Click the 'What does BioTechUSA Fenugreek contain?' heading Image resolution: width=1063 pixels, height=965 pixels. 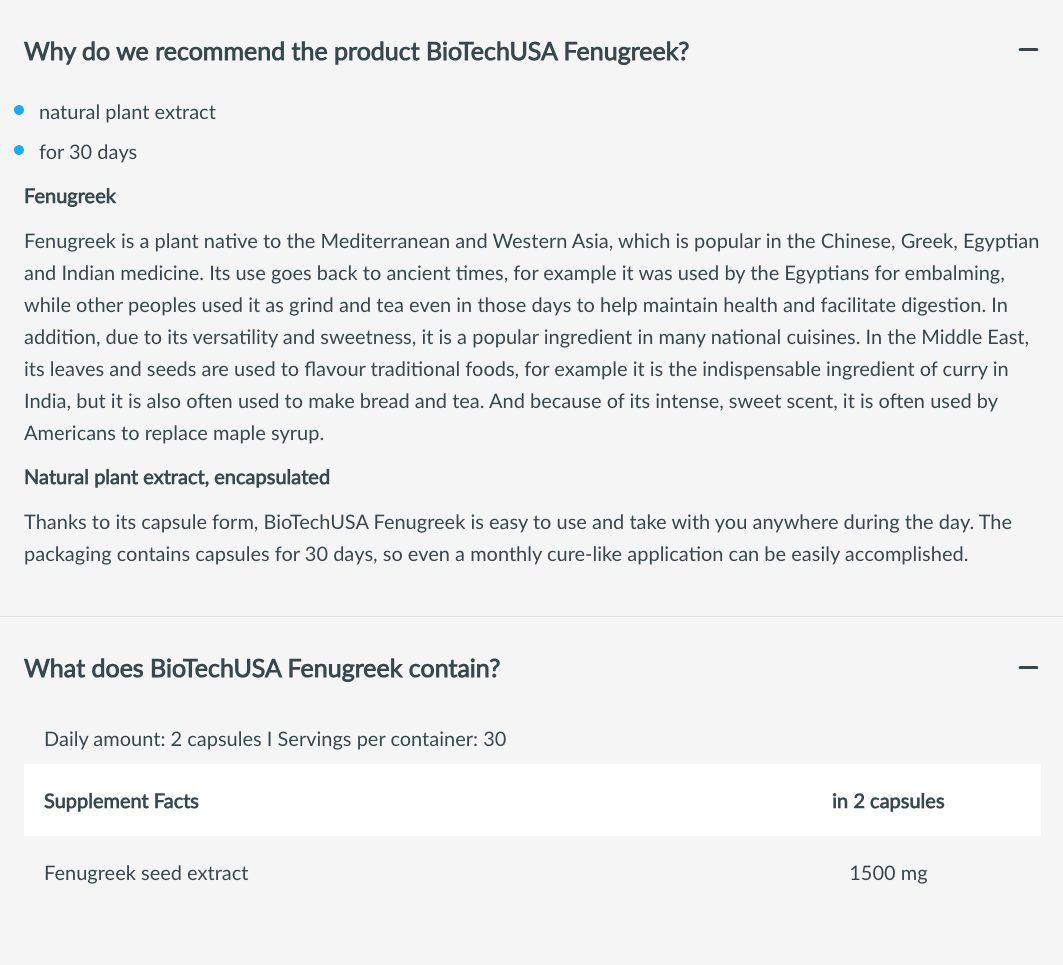262,669
